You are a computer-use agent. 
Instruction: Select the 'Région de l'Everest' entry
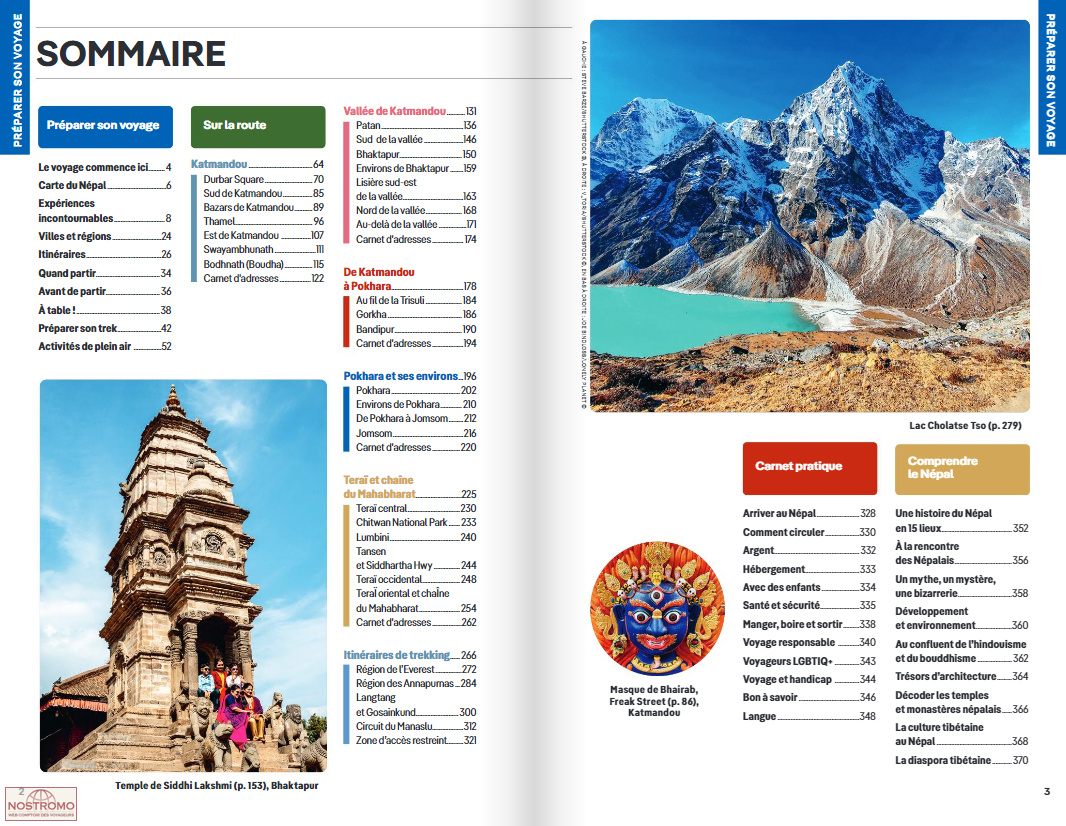[416, 670]
